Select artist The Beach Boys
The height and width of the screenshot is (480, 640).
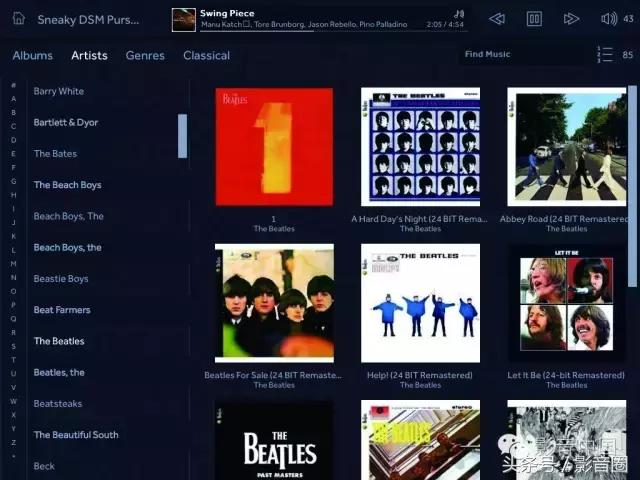67,185
